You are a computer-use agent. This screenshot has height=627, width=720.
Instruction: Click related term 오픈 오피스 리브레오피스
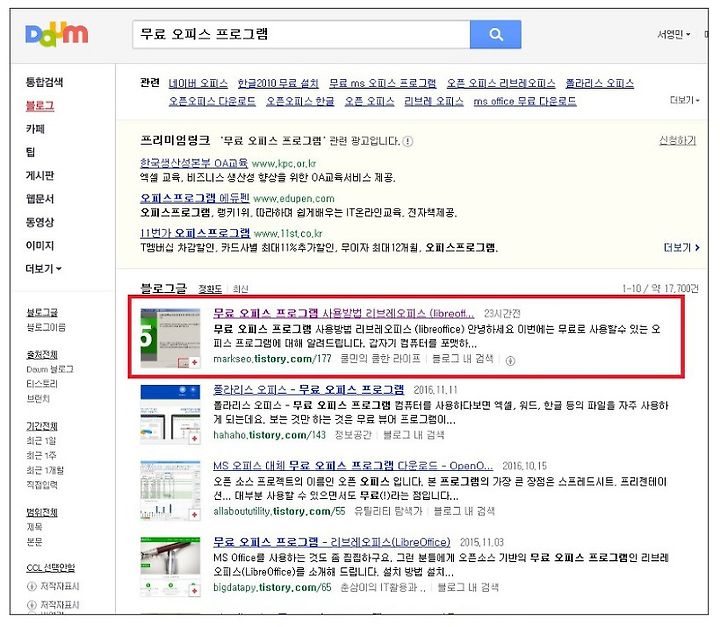pos(501,84)
